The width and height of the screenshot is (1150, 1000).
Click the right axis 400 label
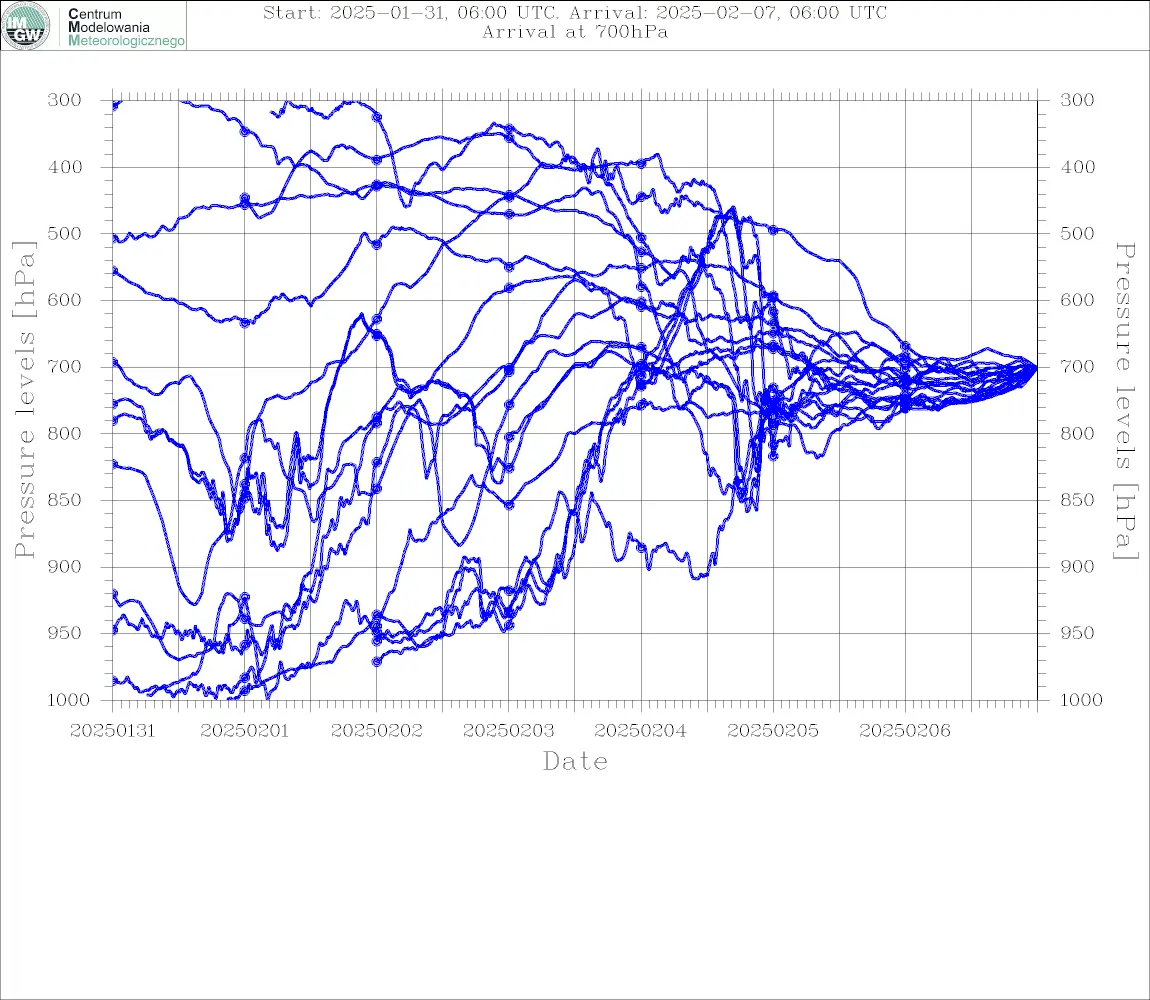[x=1077, y=167]
